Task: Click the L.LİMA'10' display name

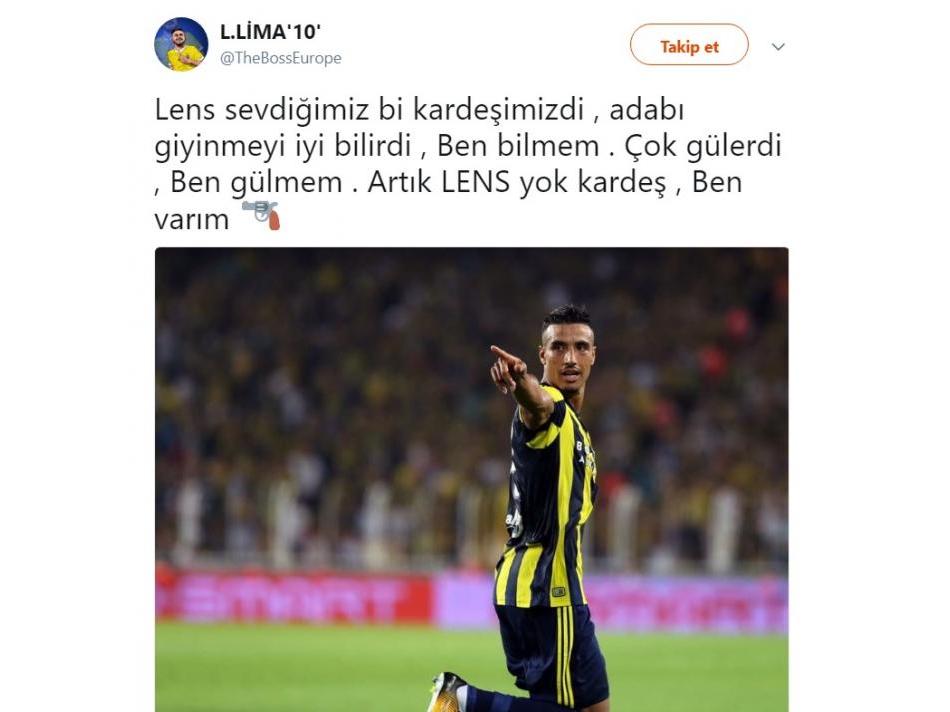Action: 270,32
